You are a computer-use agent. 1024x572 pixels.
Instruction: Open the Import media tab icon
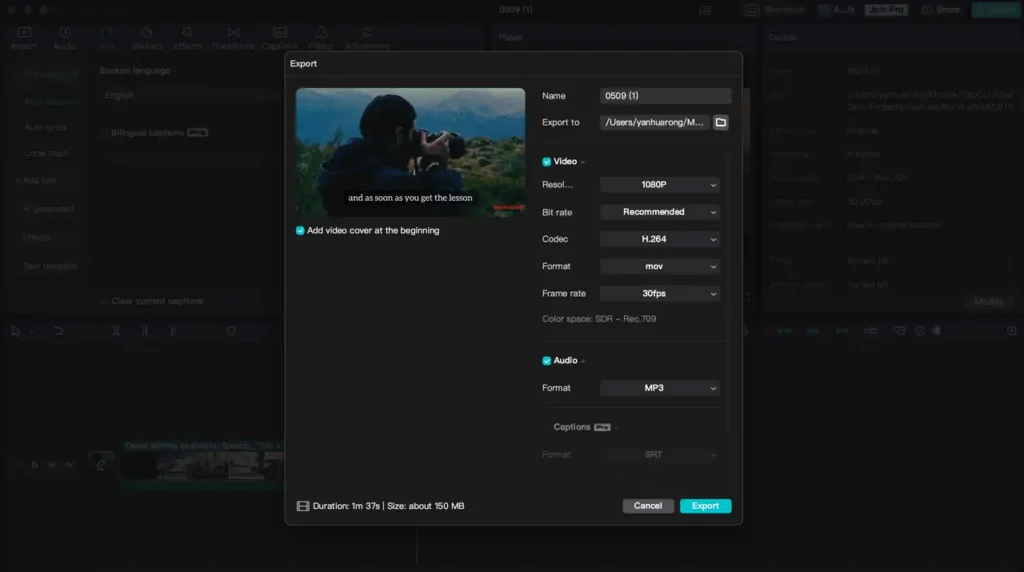[24, 33]
